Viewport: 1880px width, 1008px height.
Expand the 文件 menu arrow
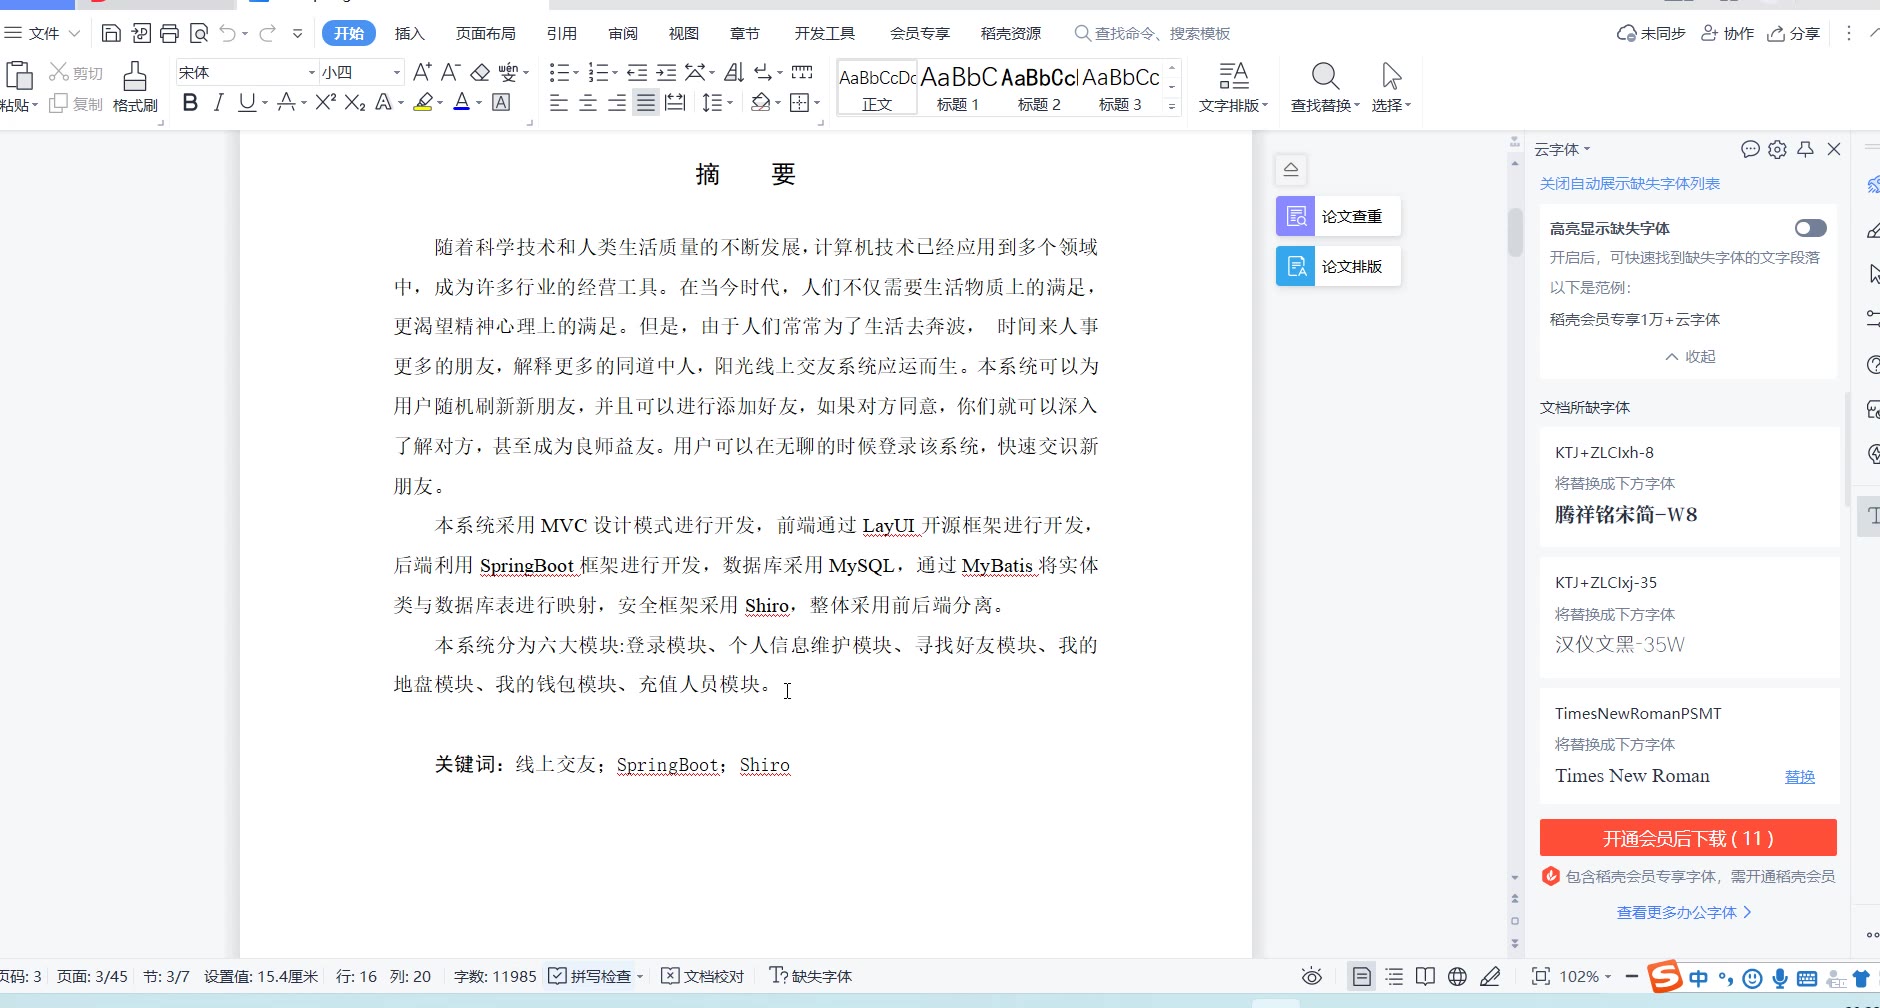74,33
